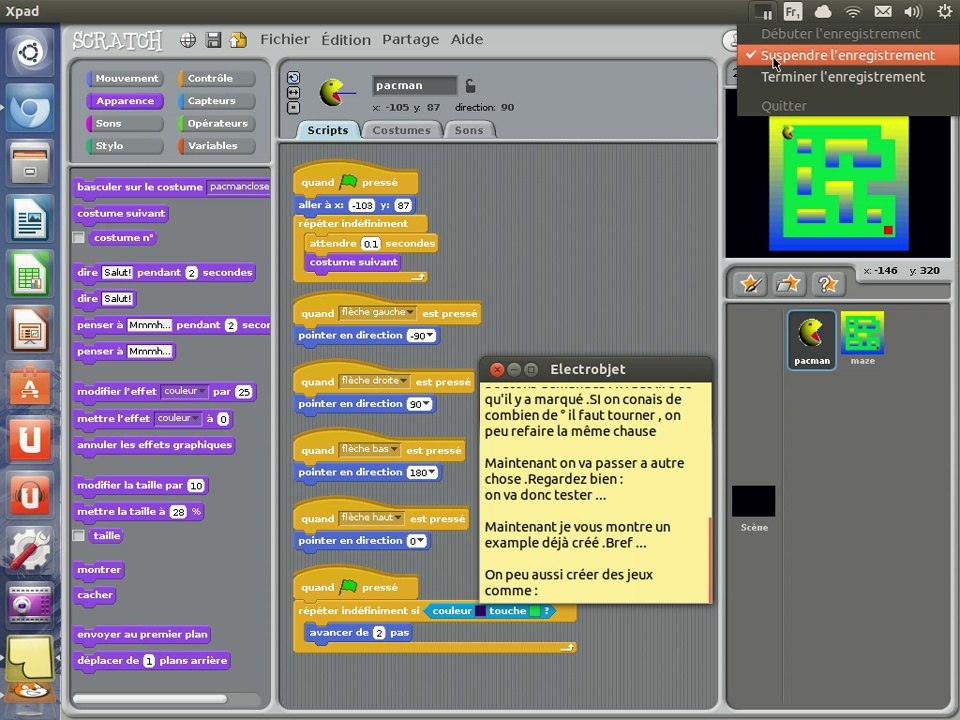Open LibreOffice Calc from the launcher
The image size is (960, 720).
pyautogui.click(x=29, y=273)
